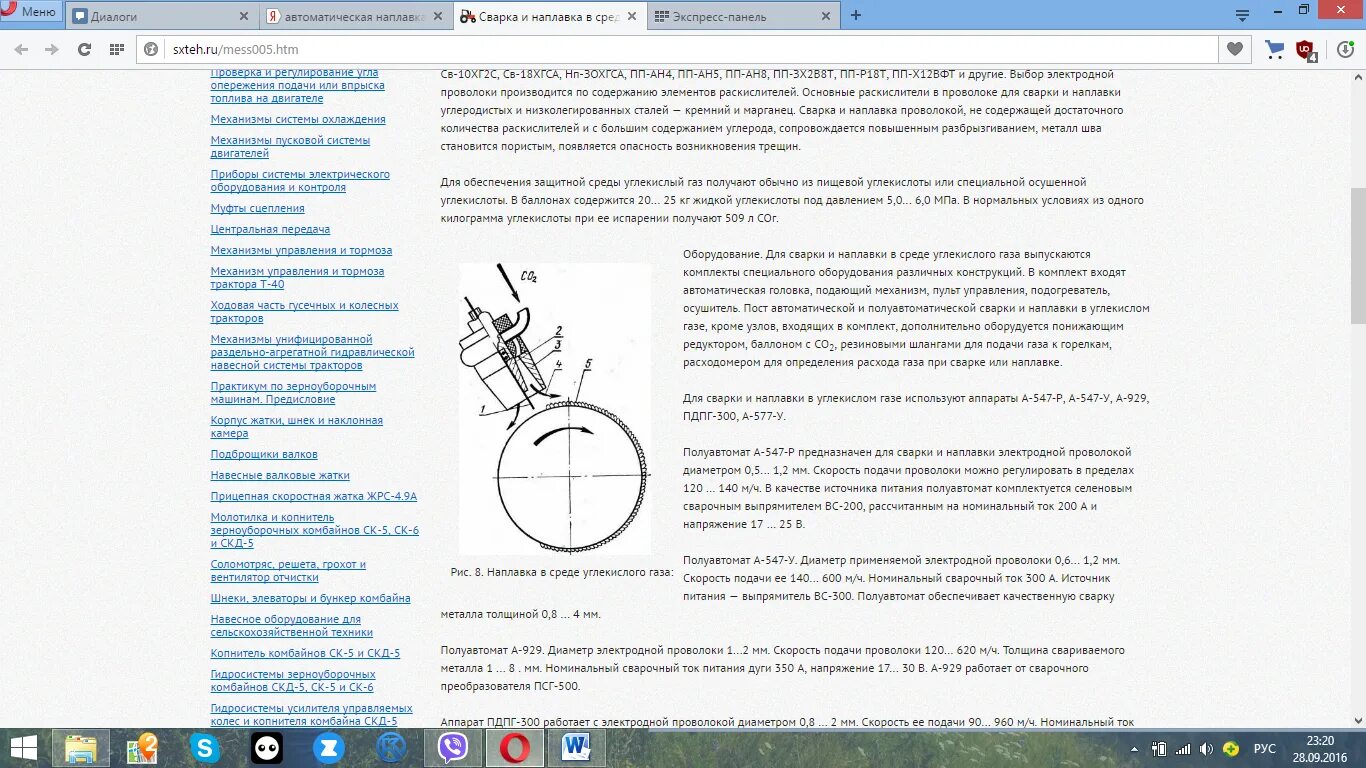
Task: Open a new browser tab with plus
Action: coord(856,16)
